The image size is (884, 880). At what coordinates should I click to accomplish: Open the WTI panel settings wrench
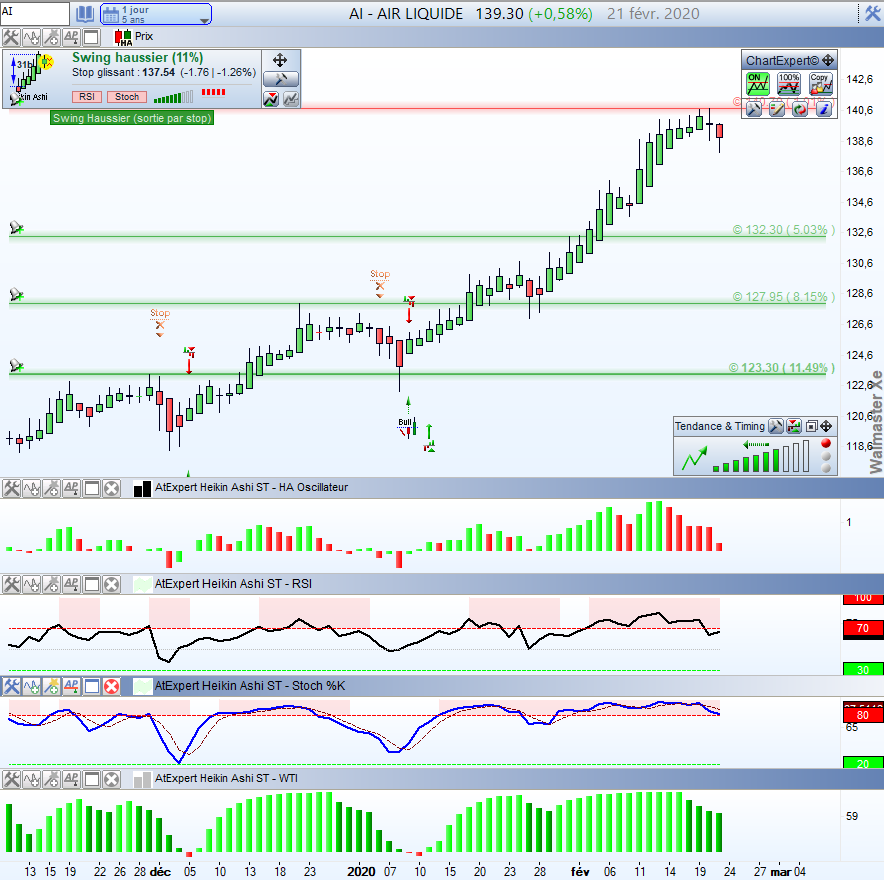(x=11, y=779)
